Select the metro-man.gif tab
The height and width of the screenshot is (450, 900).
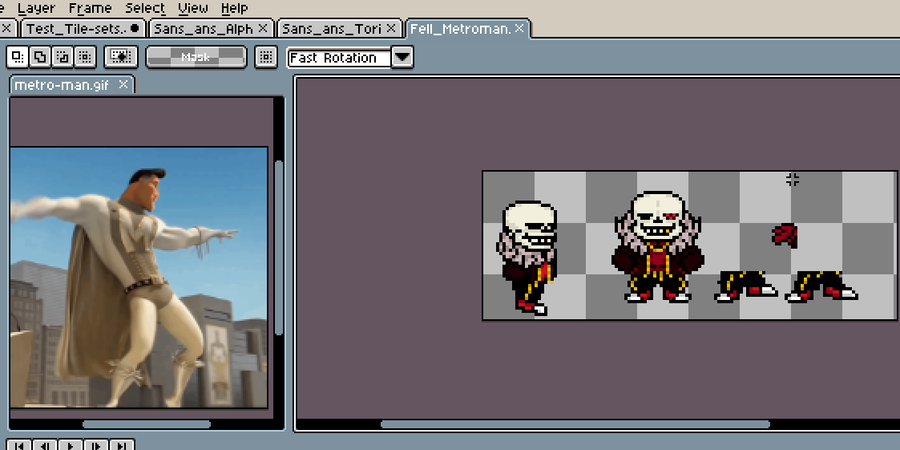pos(72,84)
